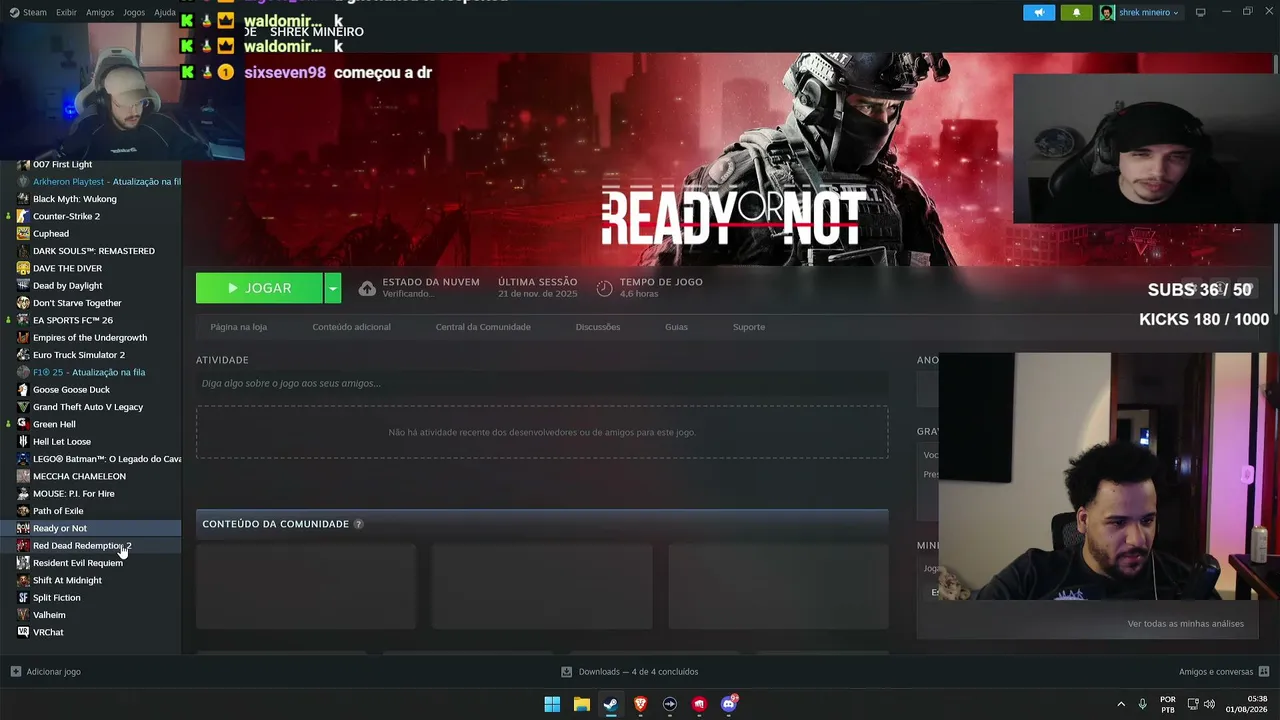The height and width of the screenshot is (720, 1280).
Task: Open the Guias tab
Action: tap(676, 327)
